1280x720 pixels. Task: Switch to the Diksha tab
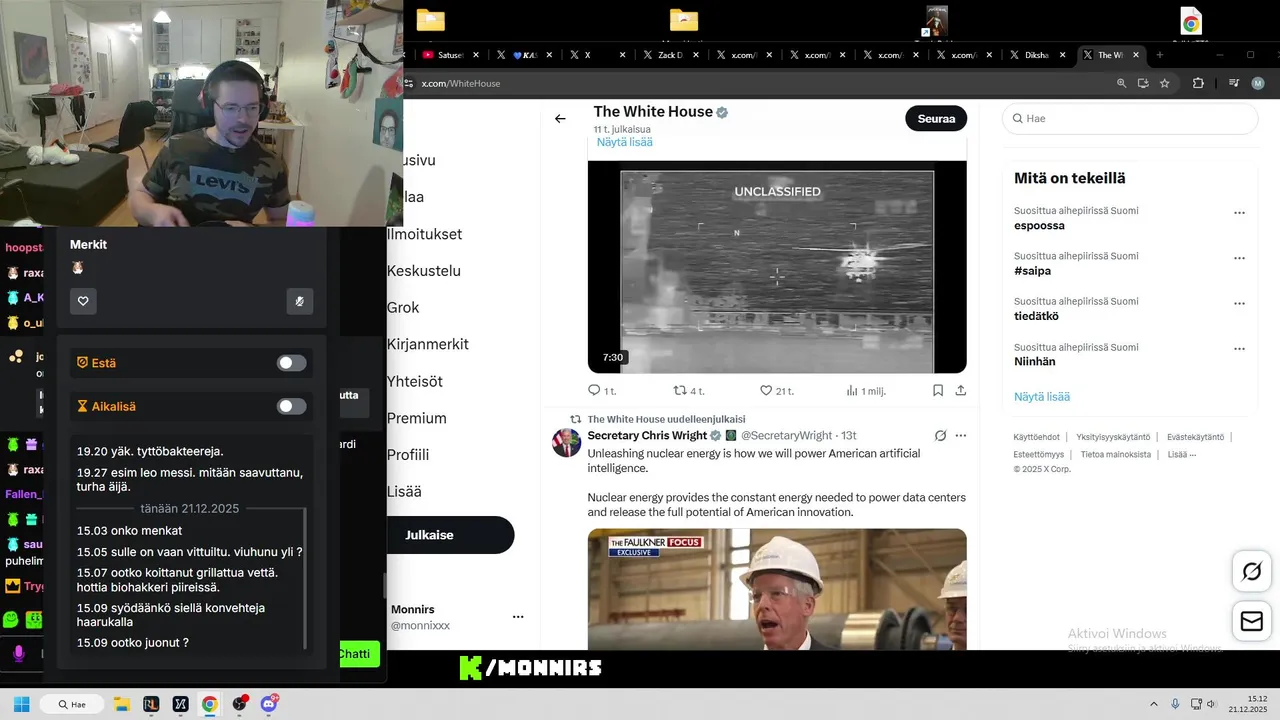point(1036,55)
